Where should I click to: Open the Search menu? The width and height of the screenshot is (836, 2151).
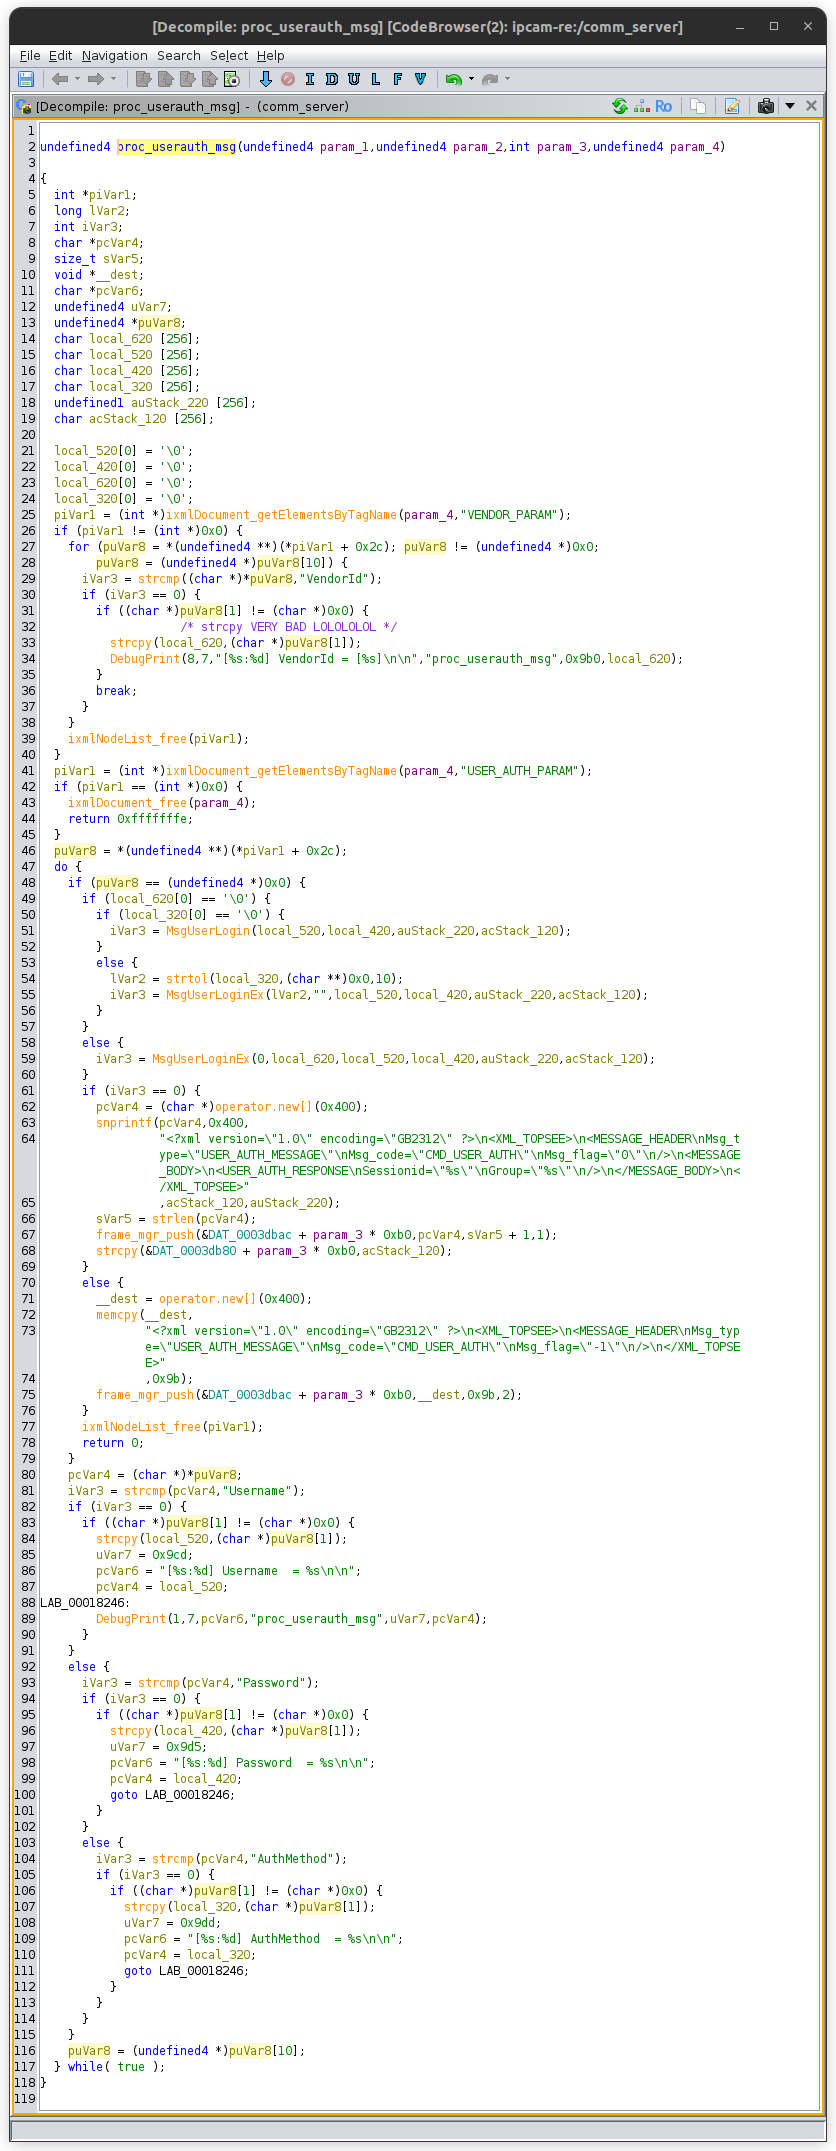179,56
